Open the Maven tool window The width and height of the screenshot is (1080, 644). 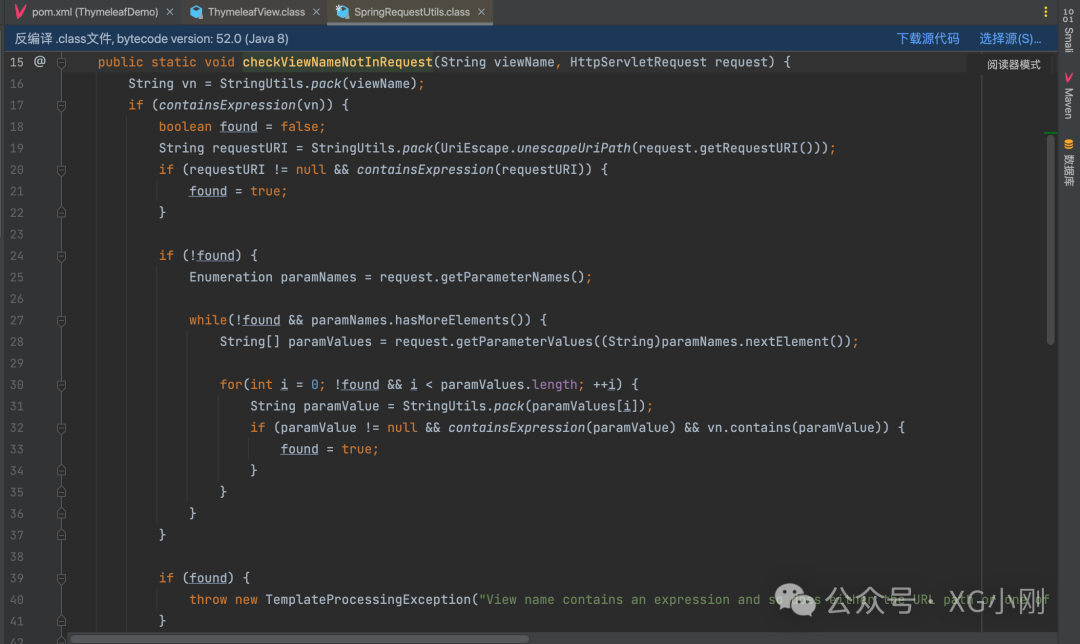tap(1068, 96)
